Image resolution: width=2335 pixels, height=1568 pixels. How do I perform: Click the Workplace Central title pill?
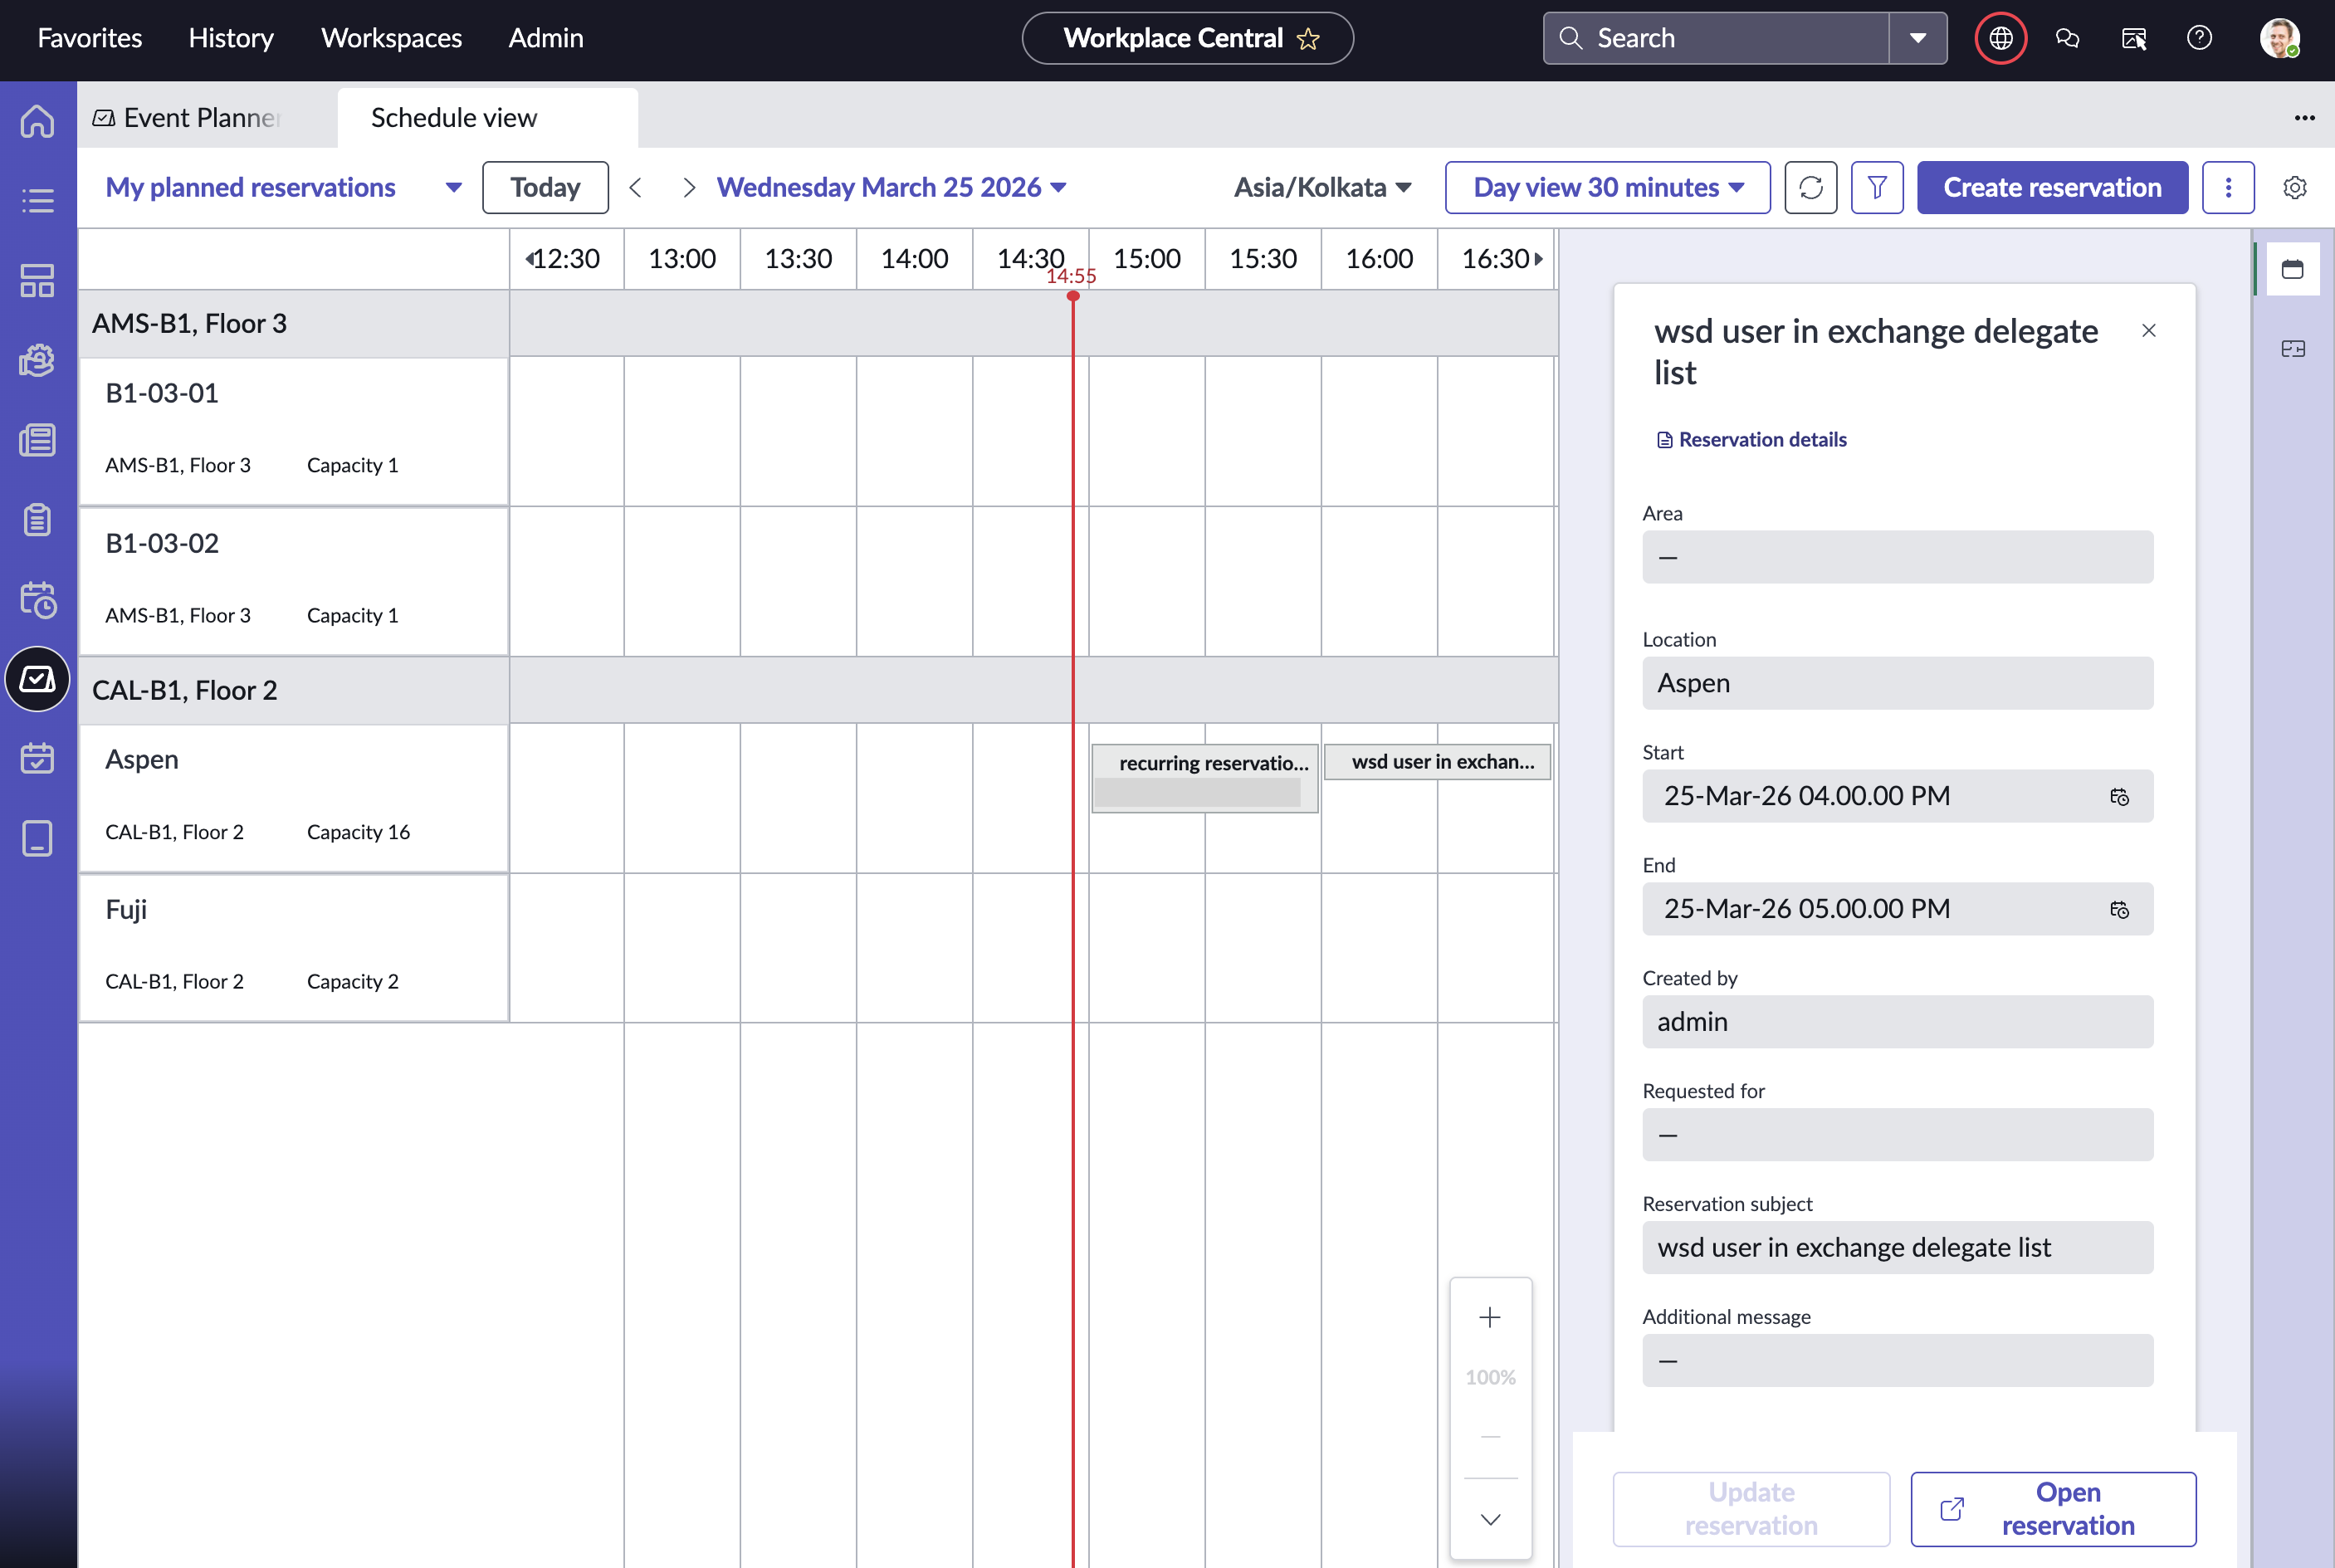1187,38
